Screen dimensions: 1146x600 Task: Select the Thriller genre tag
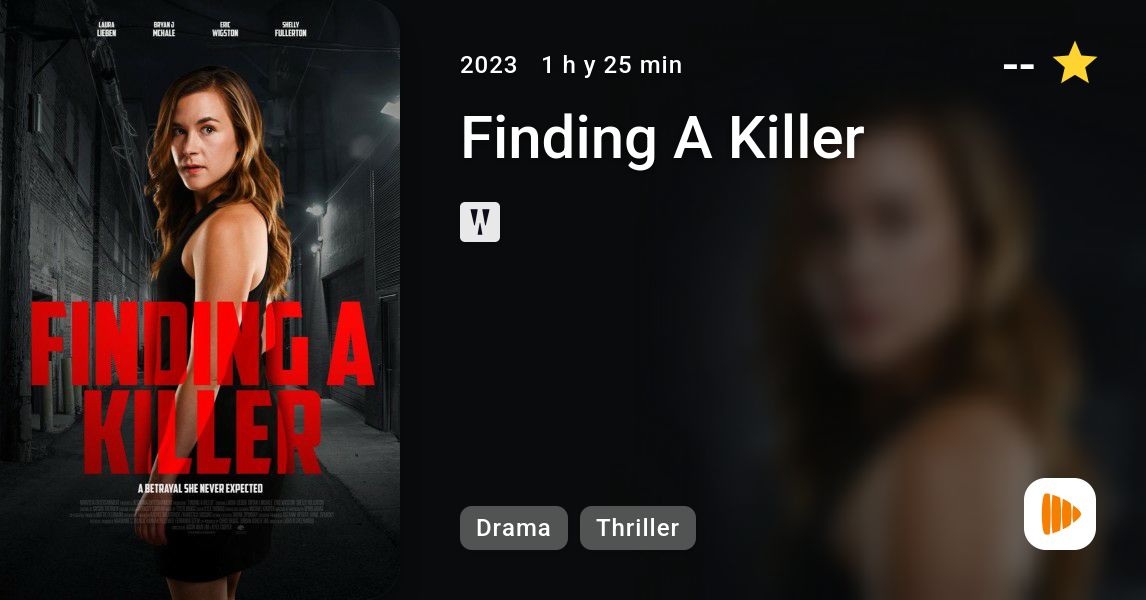click(x=637, y=528)
